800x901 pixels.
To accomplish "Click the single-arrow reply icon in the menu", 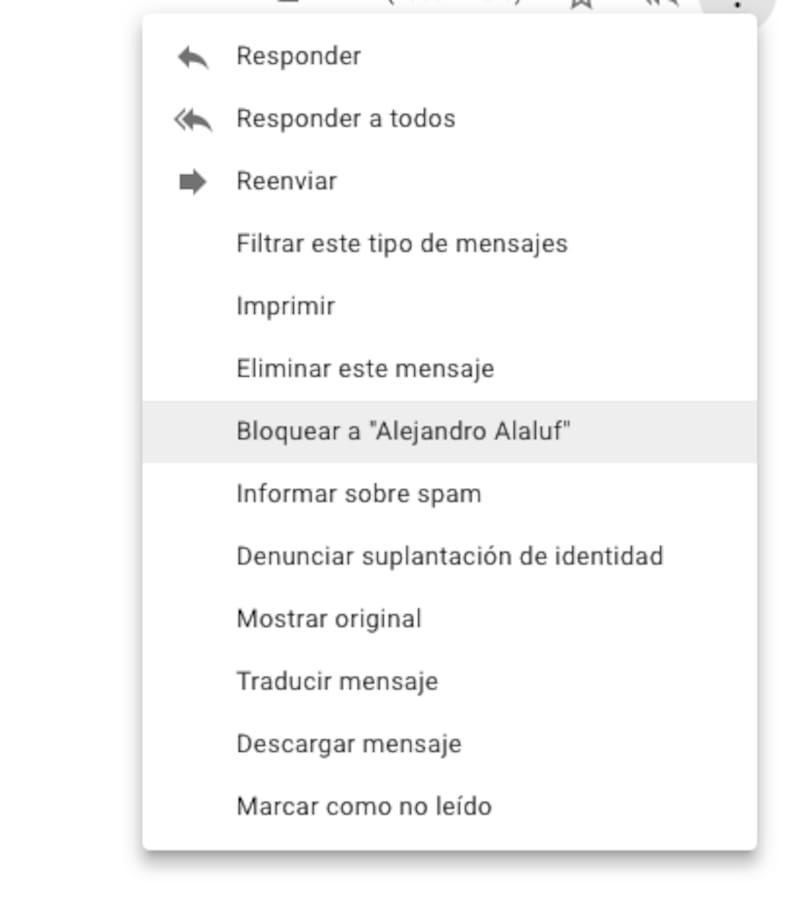I will tap(193, 57).
